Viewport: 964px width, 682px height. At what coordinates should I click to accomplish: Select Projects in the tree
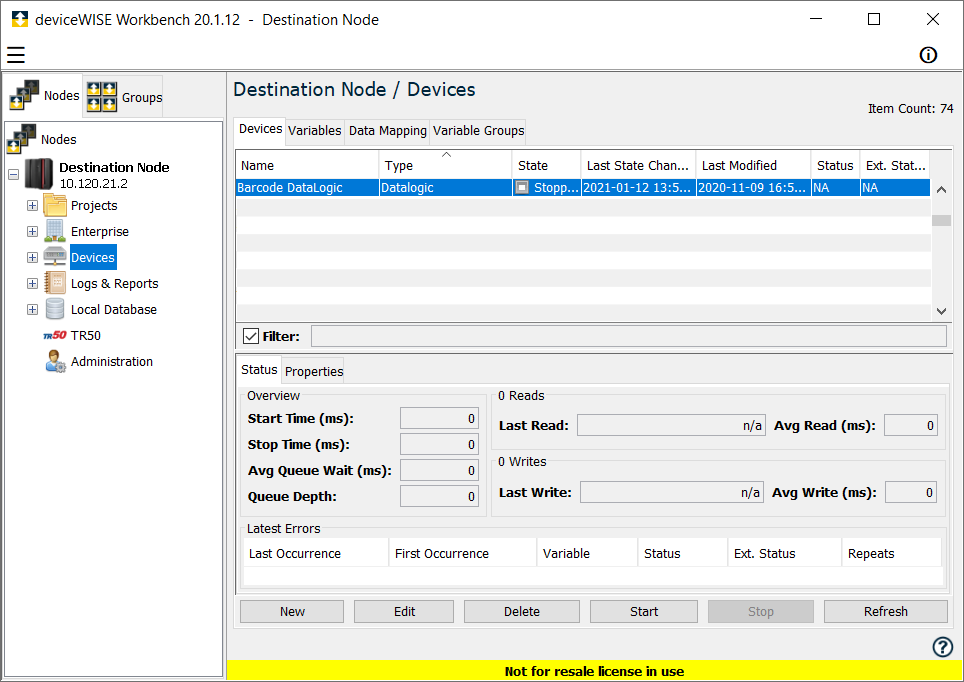pos(93,205)
